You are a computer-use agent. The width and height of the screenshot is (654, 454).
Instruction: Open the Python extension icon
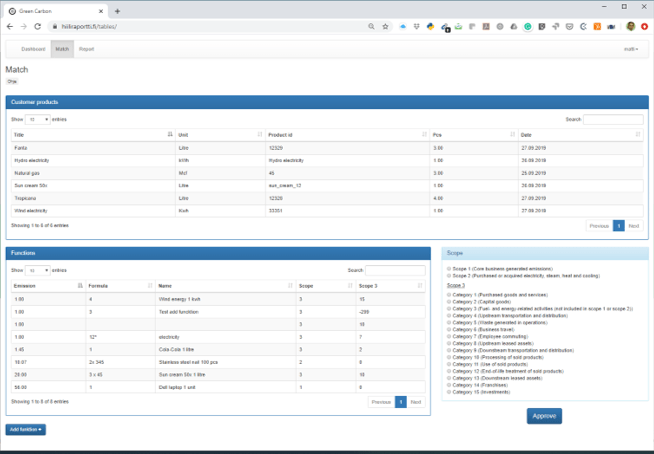pos(430,26)
